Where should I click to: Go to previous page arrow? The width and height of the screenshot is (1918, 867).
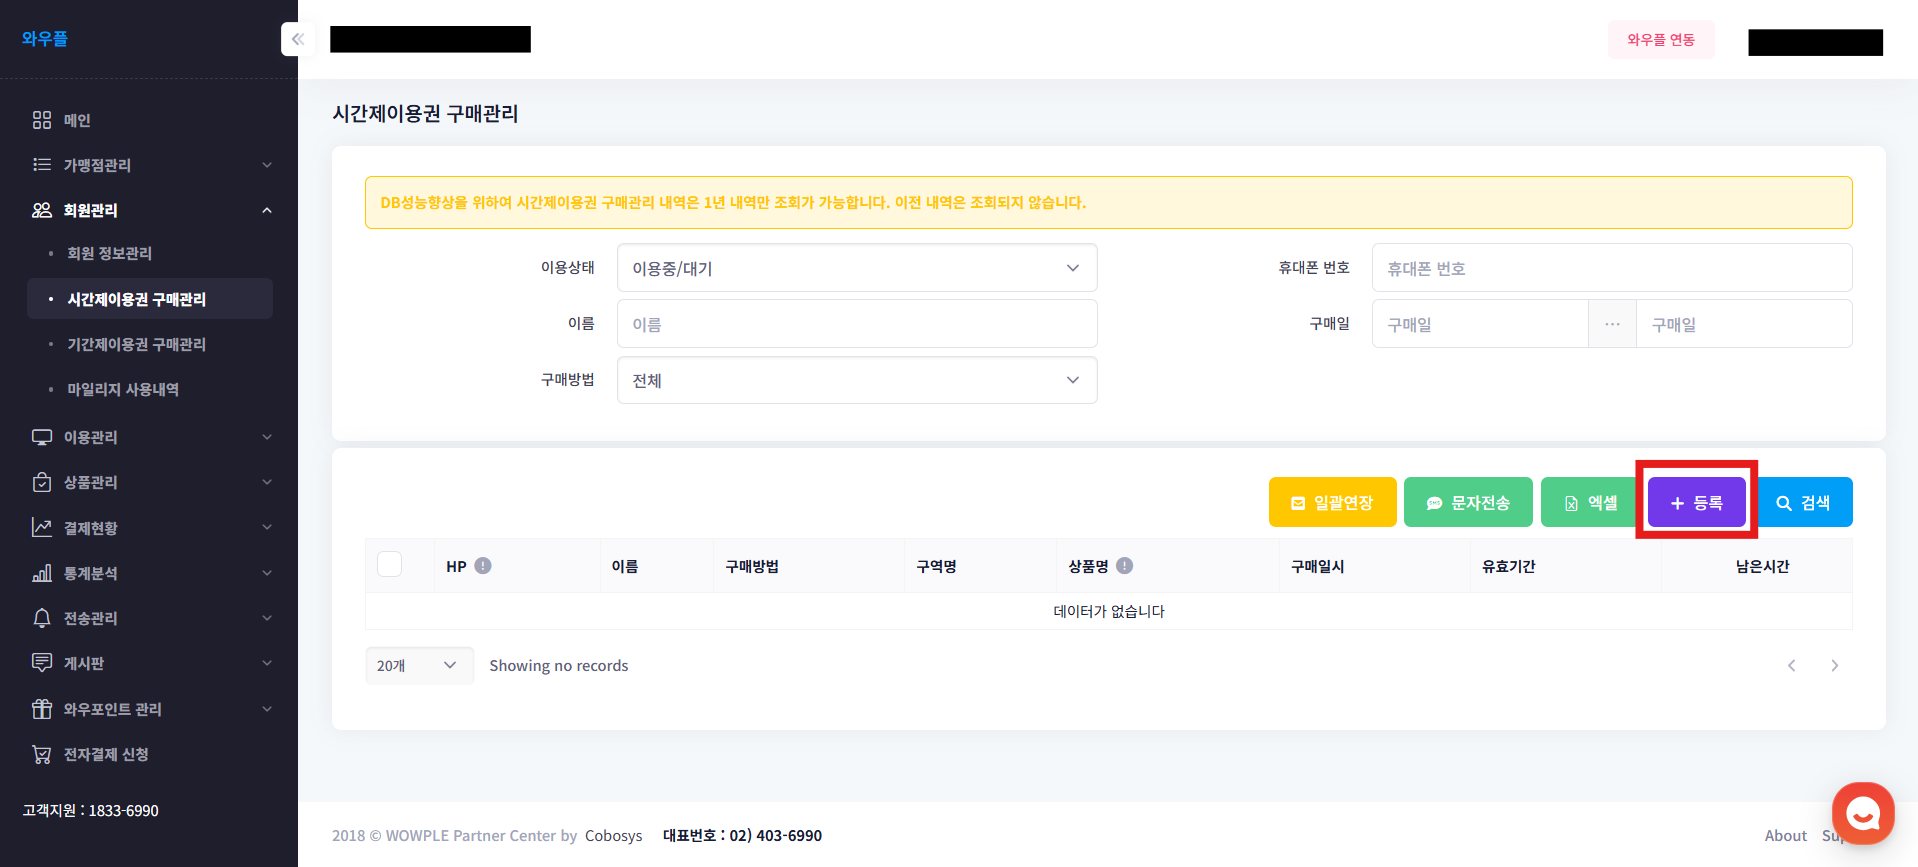(1791, 666)
